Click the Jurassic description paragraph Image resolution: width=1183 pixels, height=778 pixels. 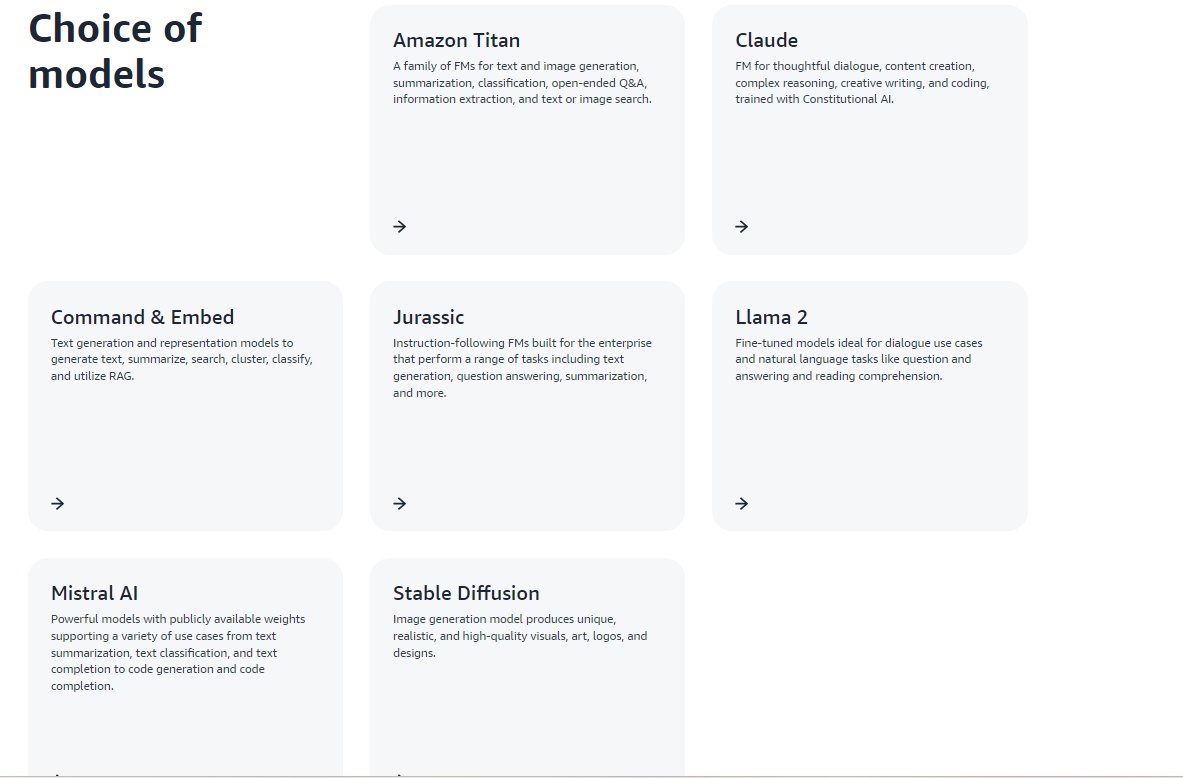(x=522, y=368)
